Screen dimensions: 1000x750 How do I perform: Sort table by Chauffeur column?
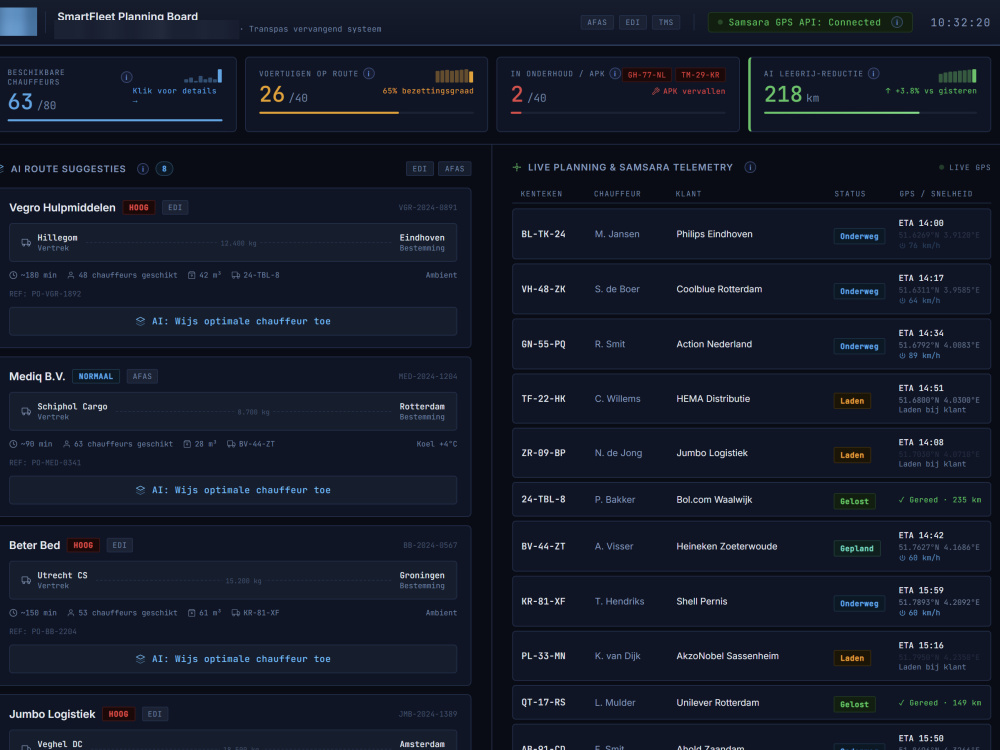coord(617,194)
